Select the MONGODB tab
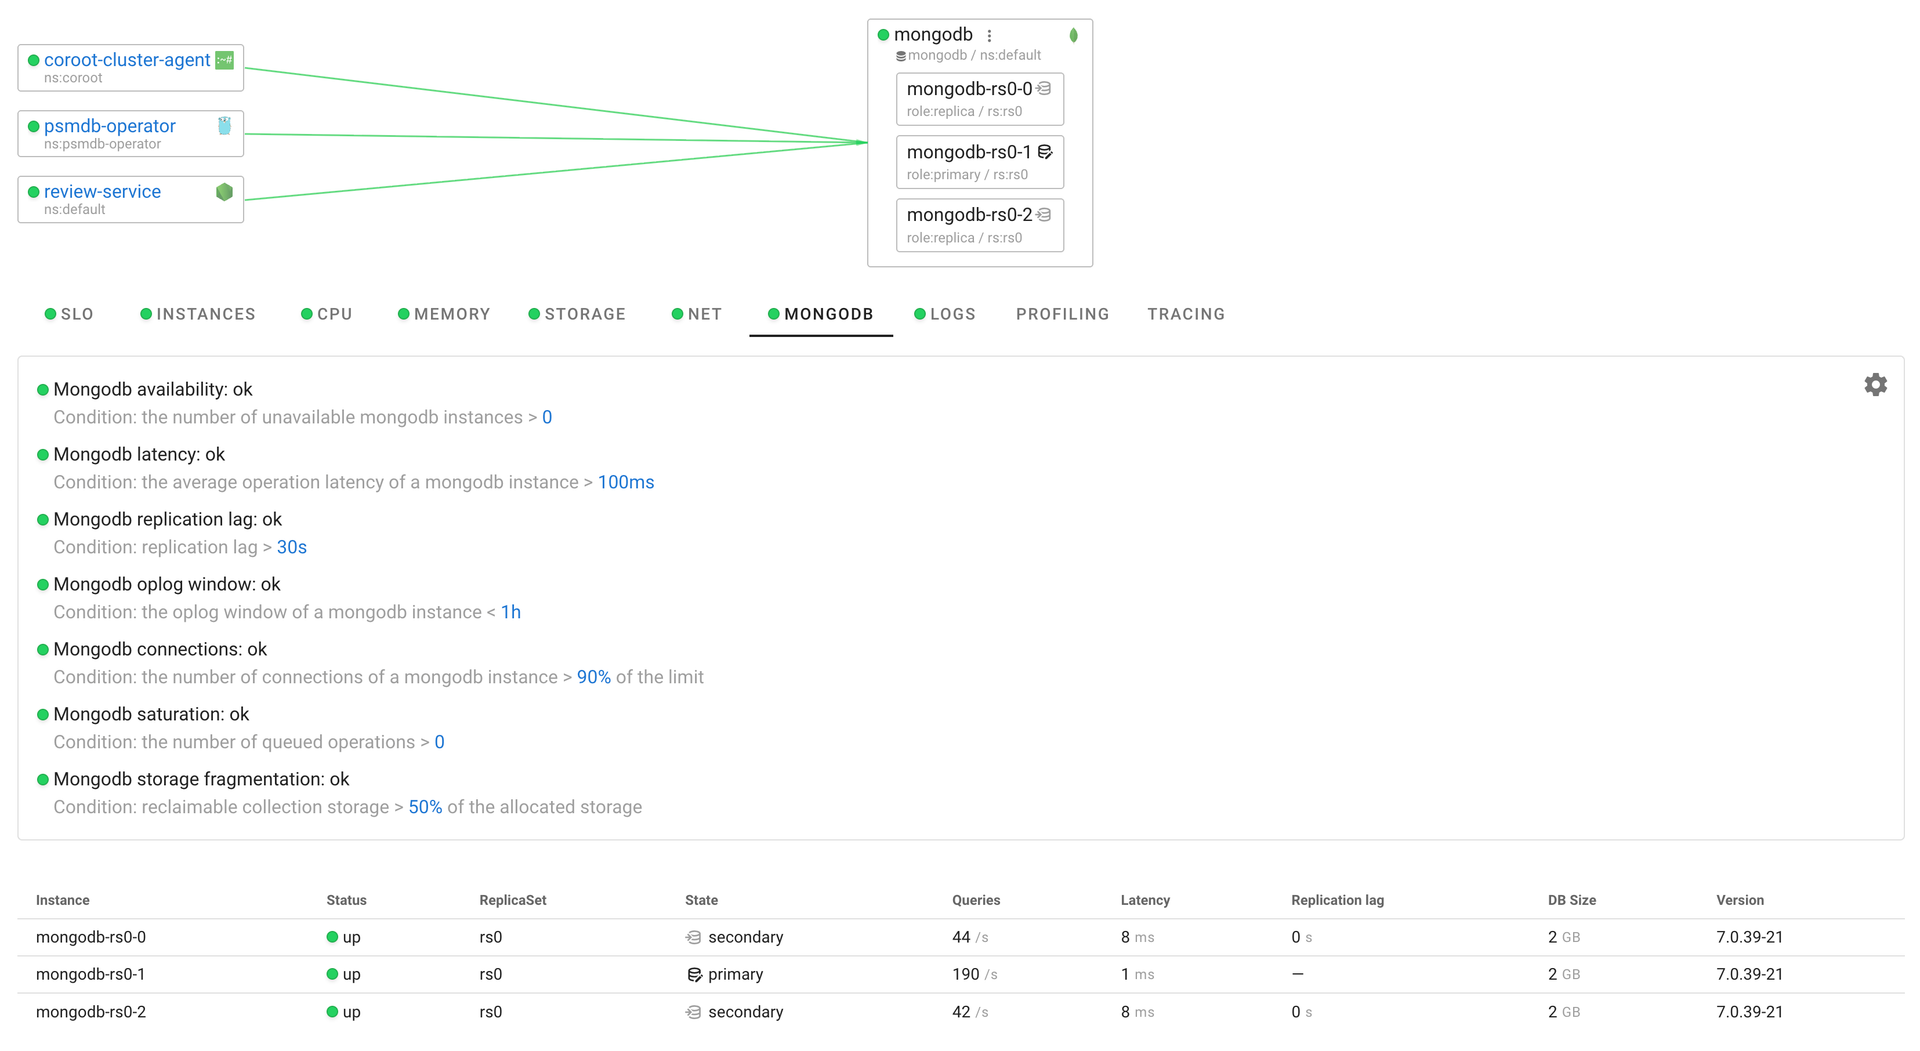The width and height of the screenshot is (1920, 1051). 821,314
